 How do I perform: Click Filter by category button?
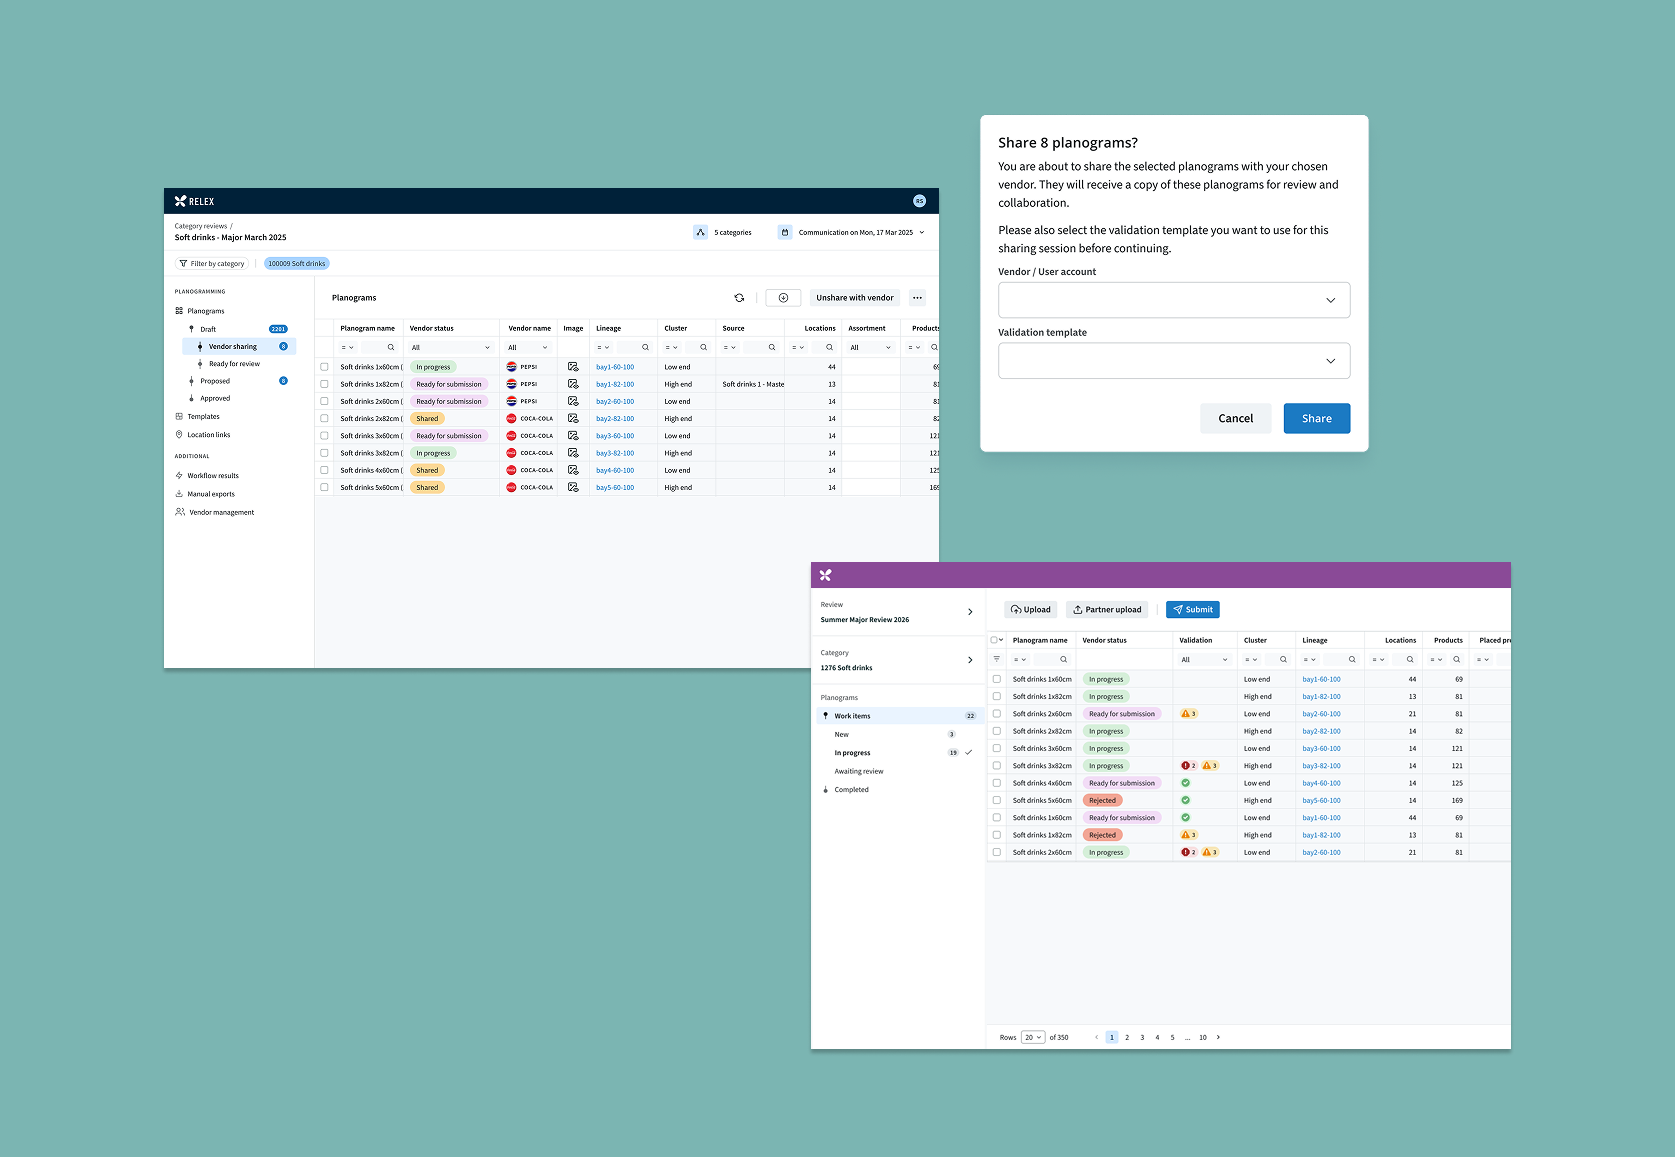tap(212, 264)
